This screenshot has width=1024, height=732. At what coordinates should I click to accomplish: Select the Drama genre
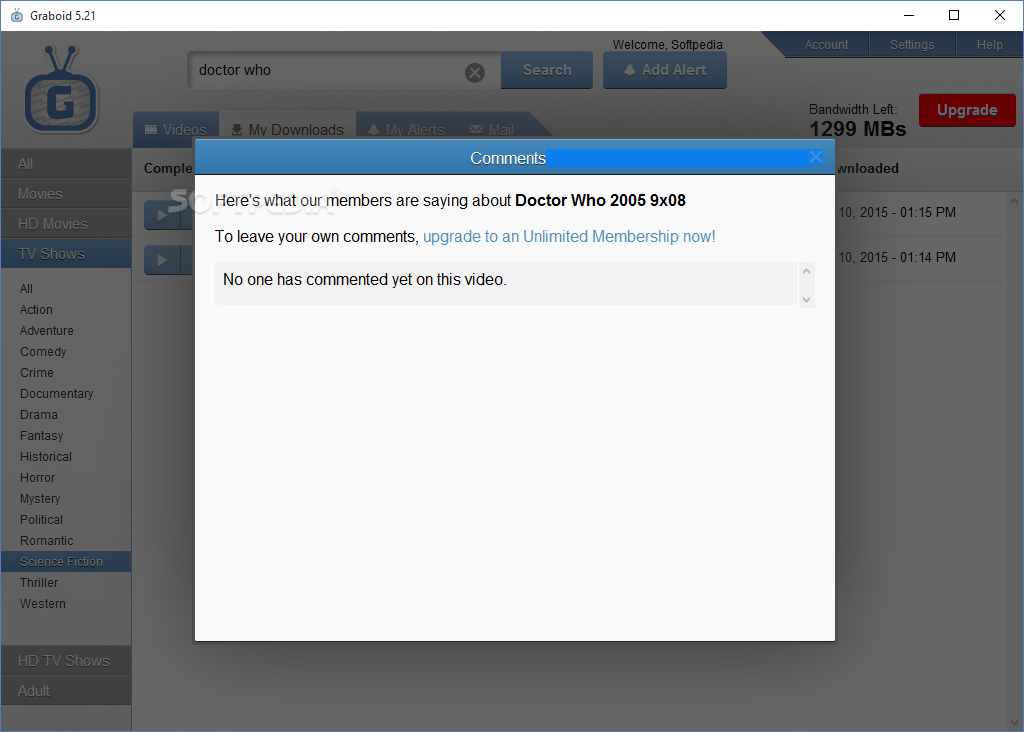click(x=39, y=415)
